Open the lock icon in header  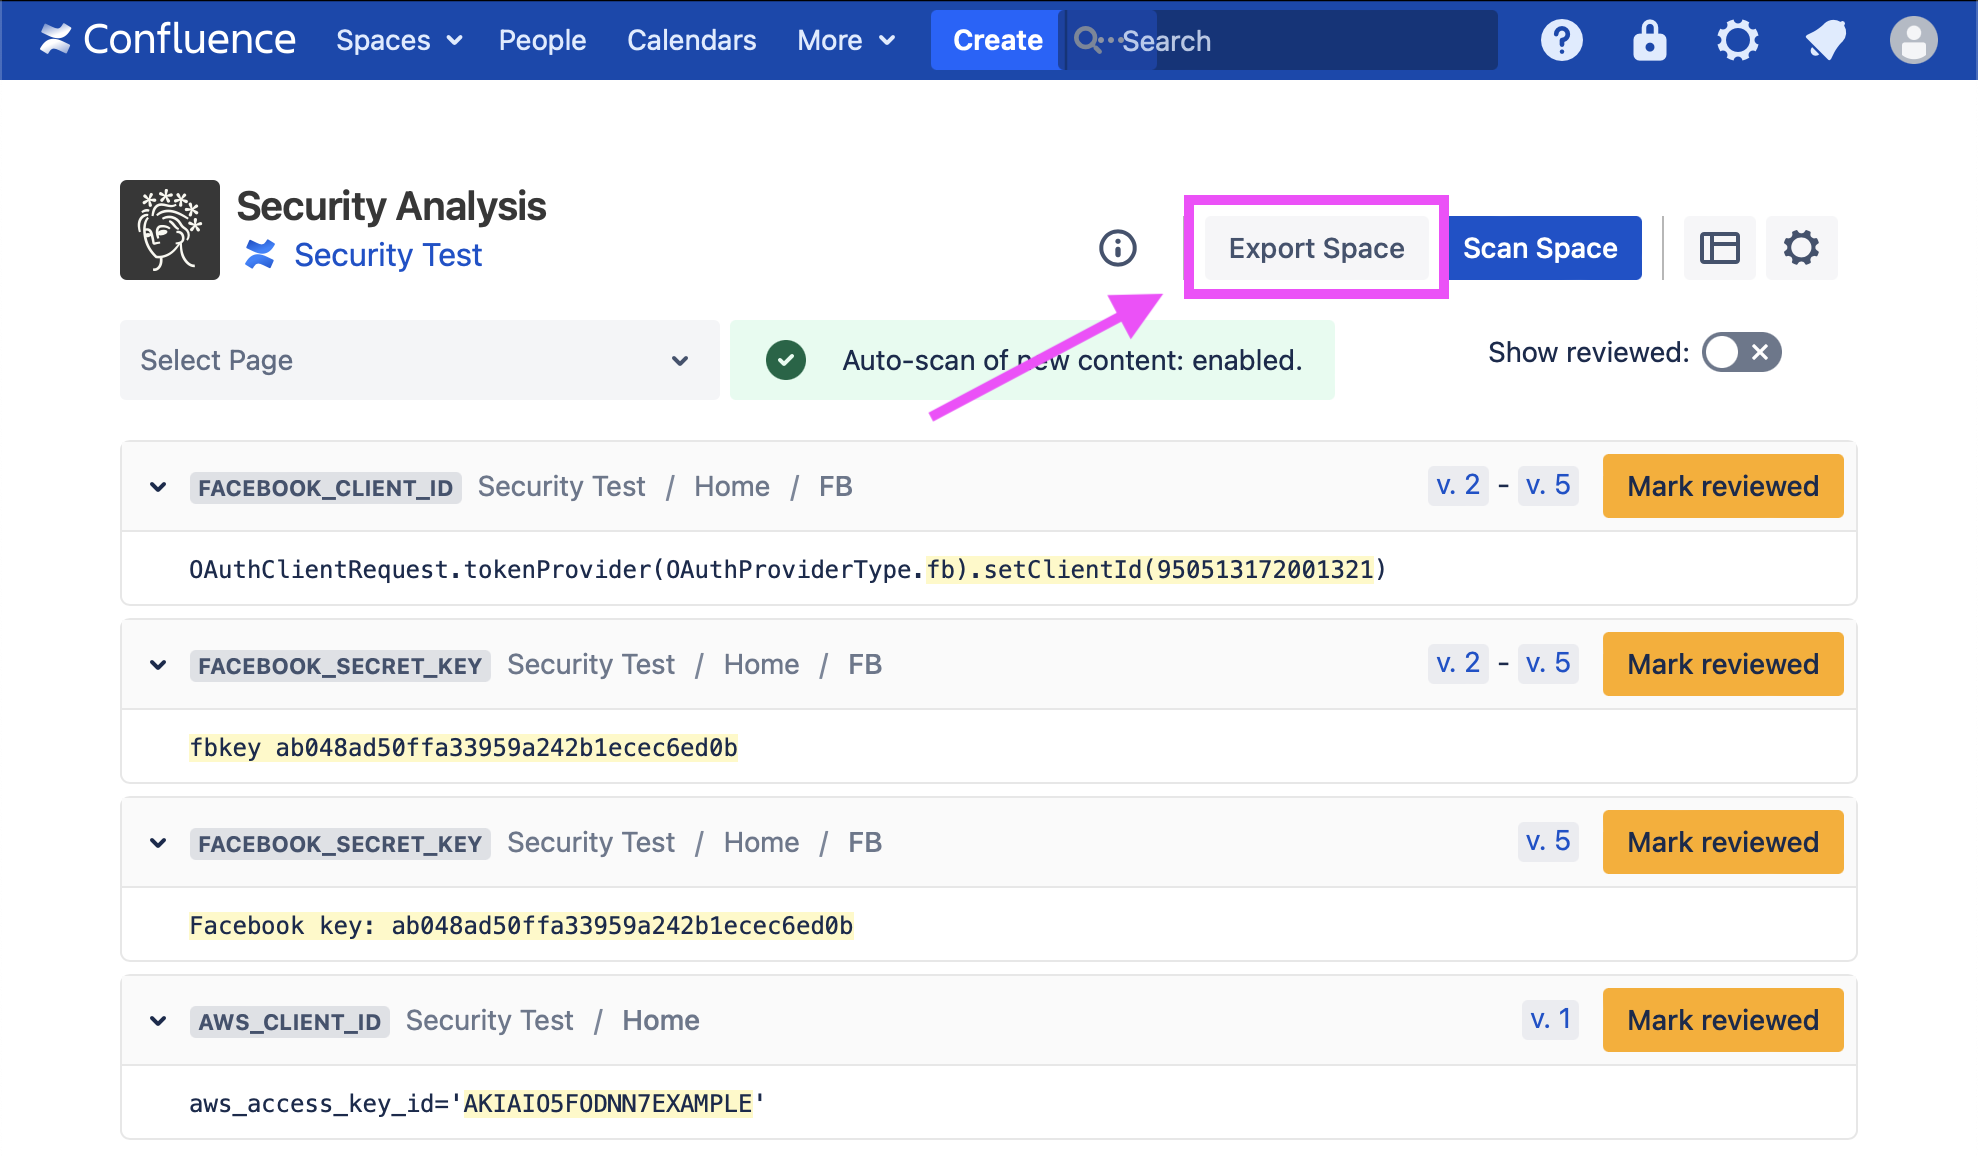click(1649, 41)
